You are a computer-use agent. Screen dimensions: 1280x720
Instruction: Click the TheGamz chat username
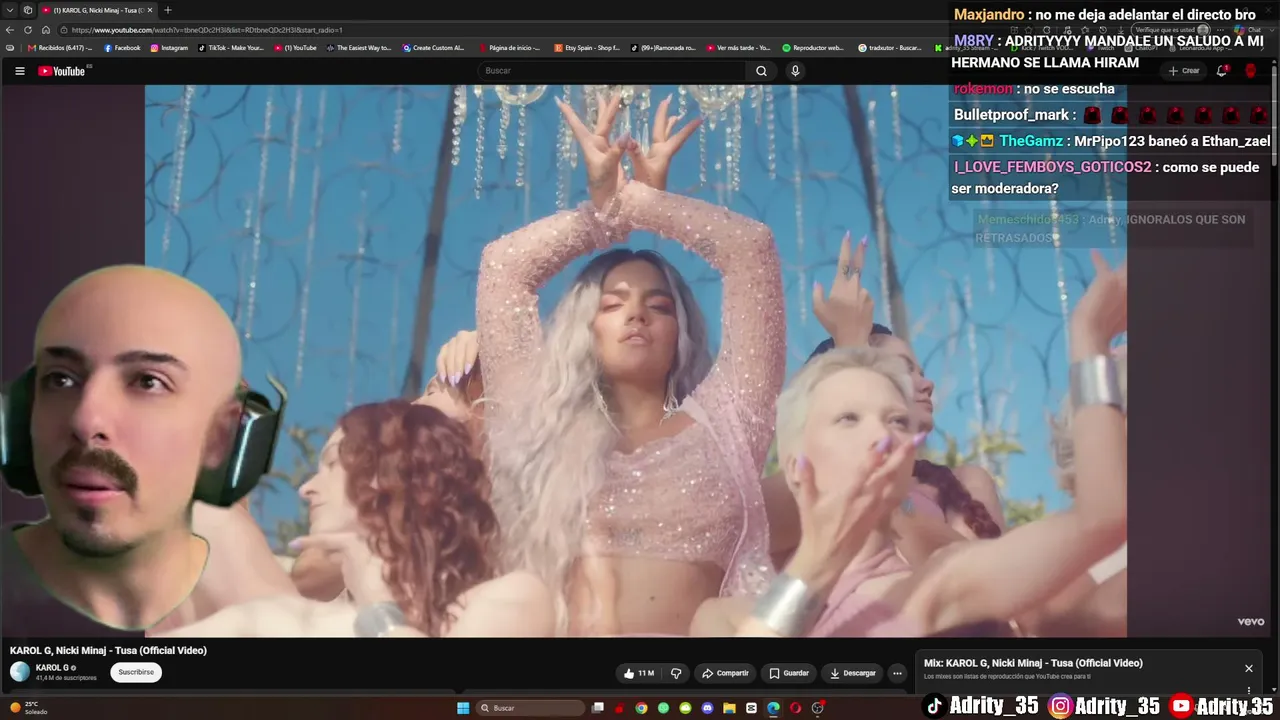[x=1031, y=141]
